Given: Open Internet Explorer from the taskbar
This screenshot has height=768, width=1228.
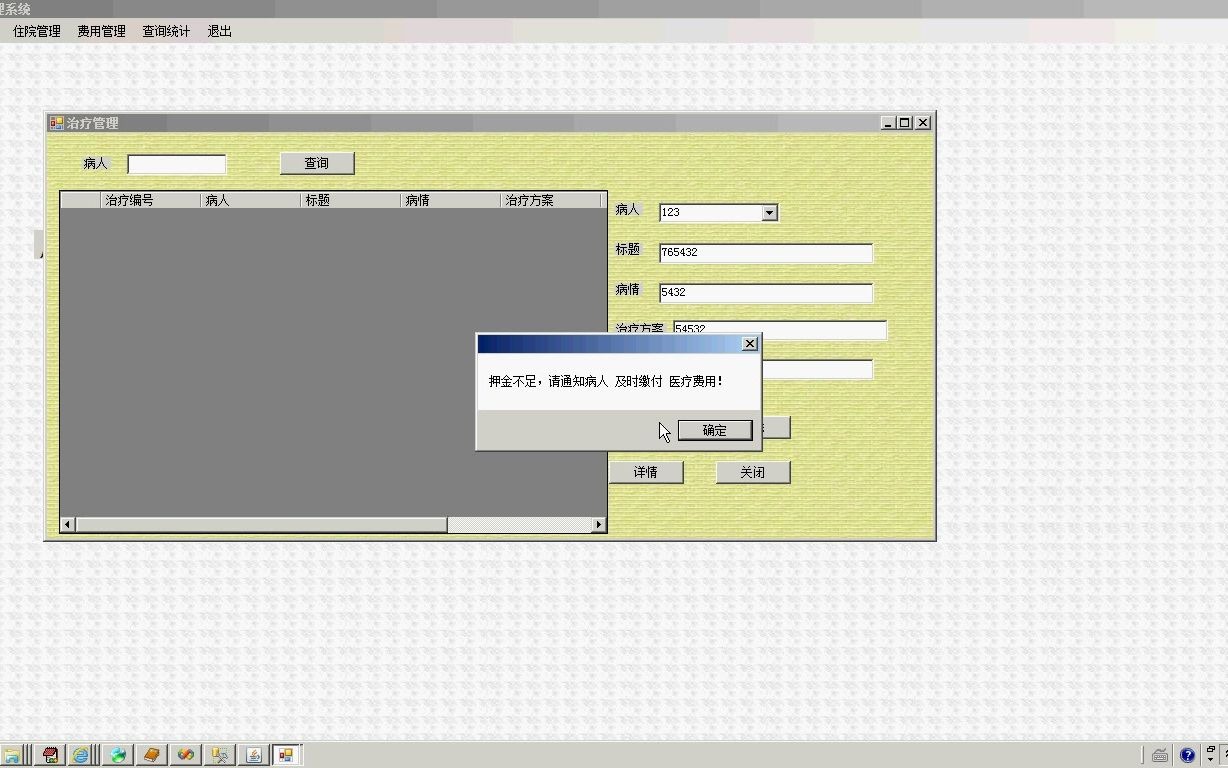Looking at the screenshot, I should pyautogui.click(x=82, y=754).
